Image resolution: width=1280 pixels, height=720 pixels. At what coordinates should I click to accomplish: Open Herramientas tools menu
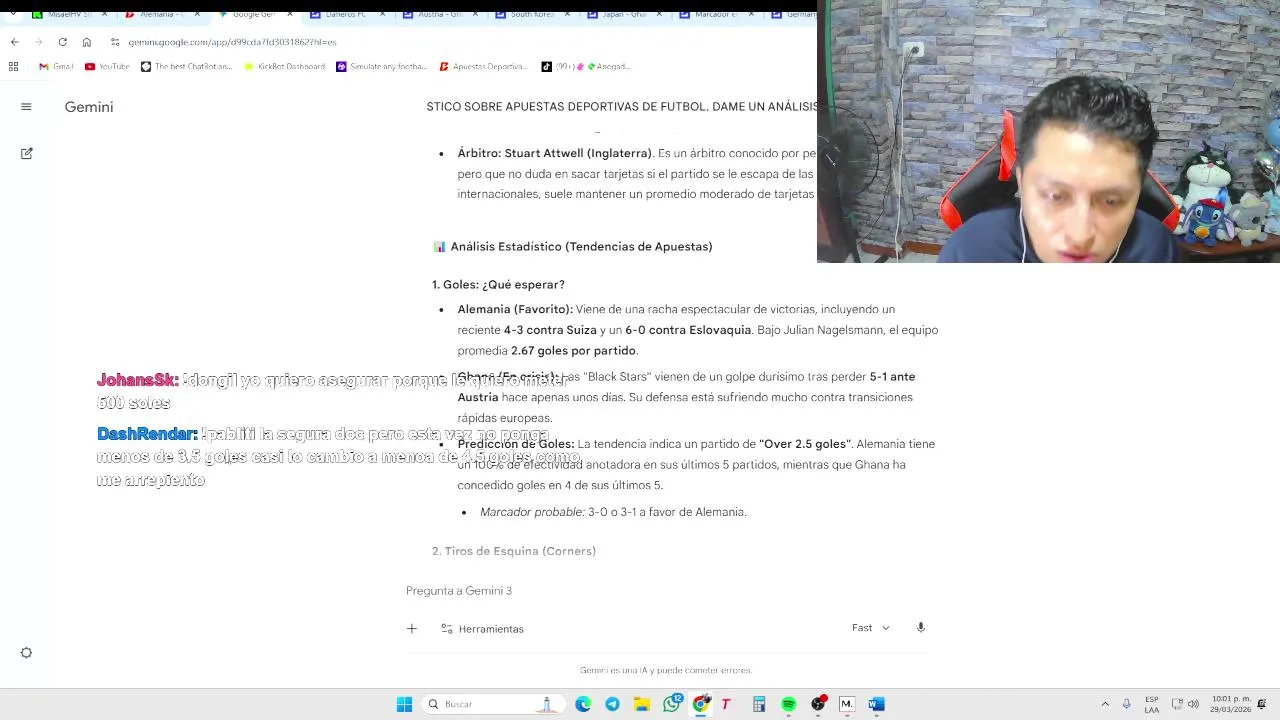(x=482, y=629)
